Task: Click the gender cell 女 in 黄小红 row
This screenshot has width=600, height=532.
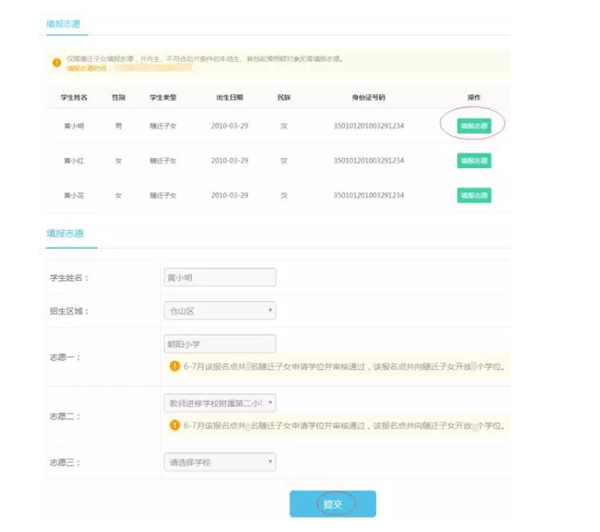Action: point(119,161)
